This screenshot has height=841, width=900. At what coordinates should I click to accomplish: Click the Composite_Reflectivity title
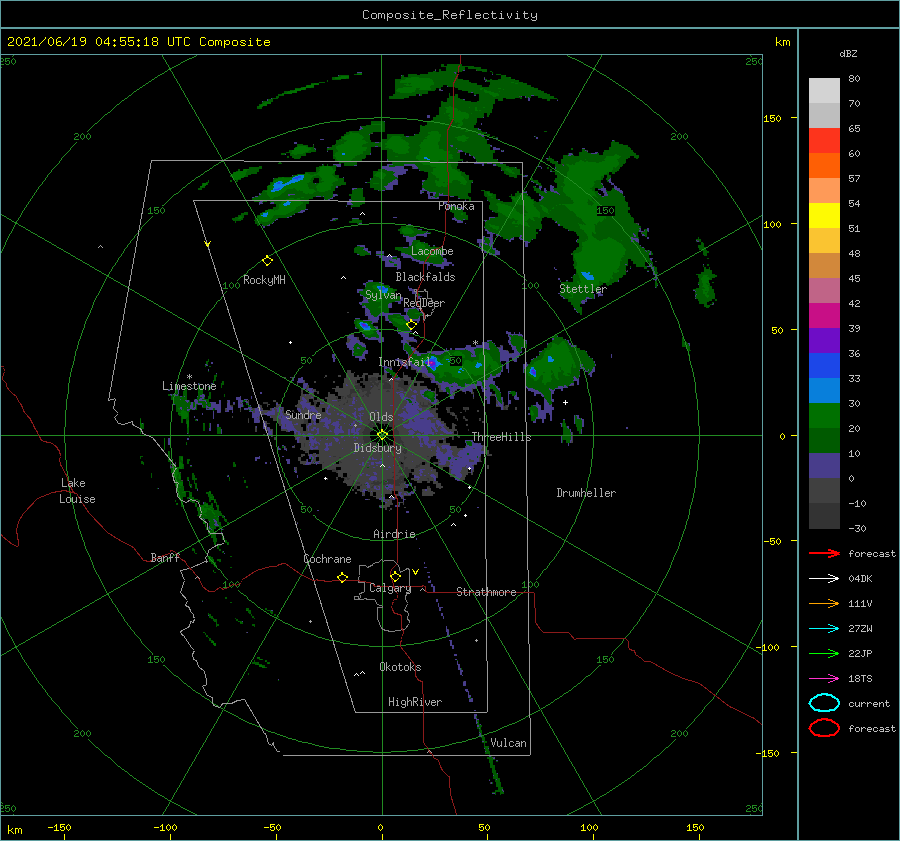(450, 15)
